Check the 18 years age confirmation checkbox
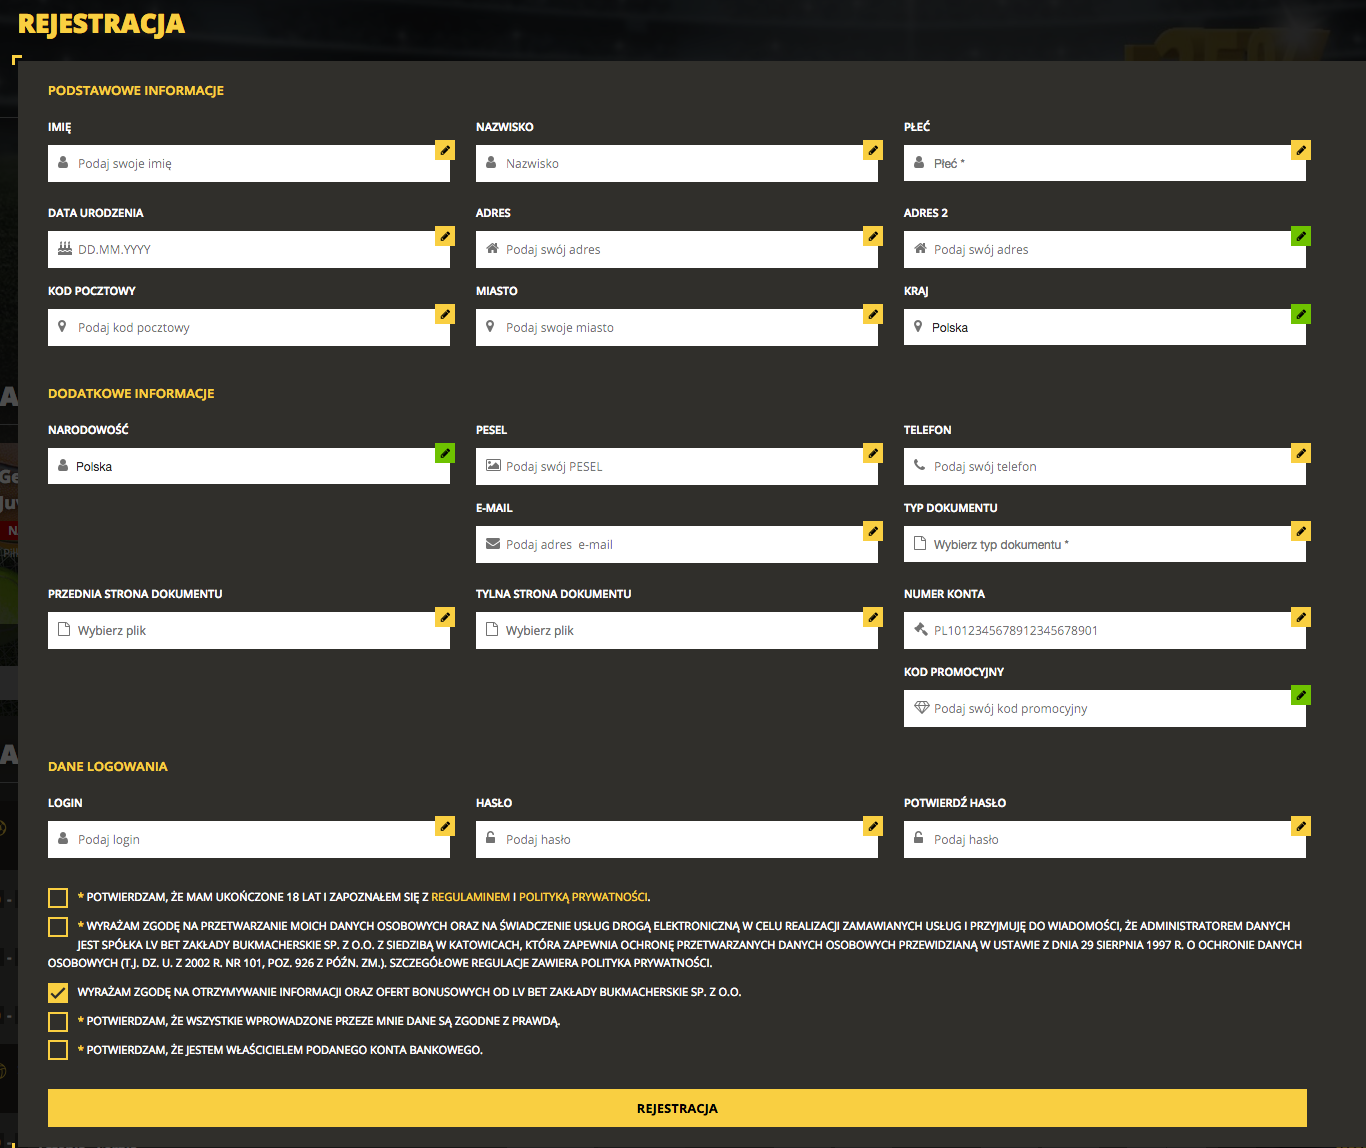 pyautogui.click(x=58, y=898)
